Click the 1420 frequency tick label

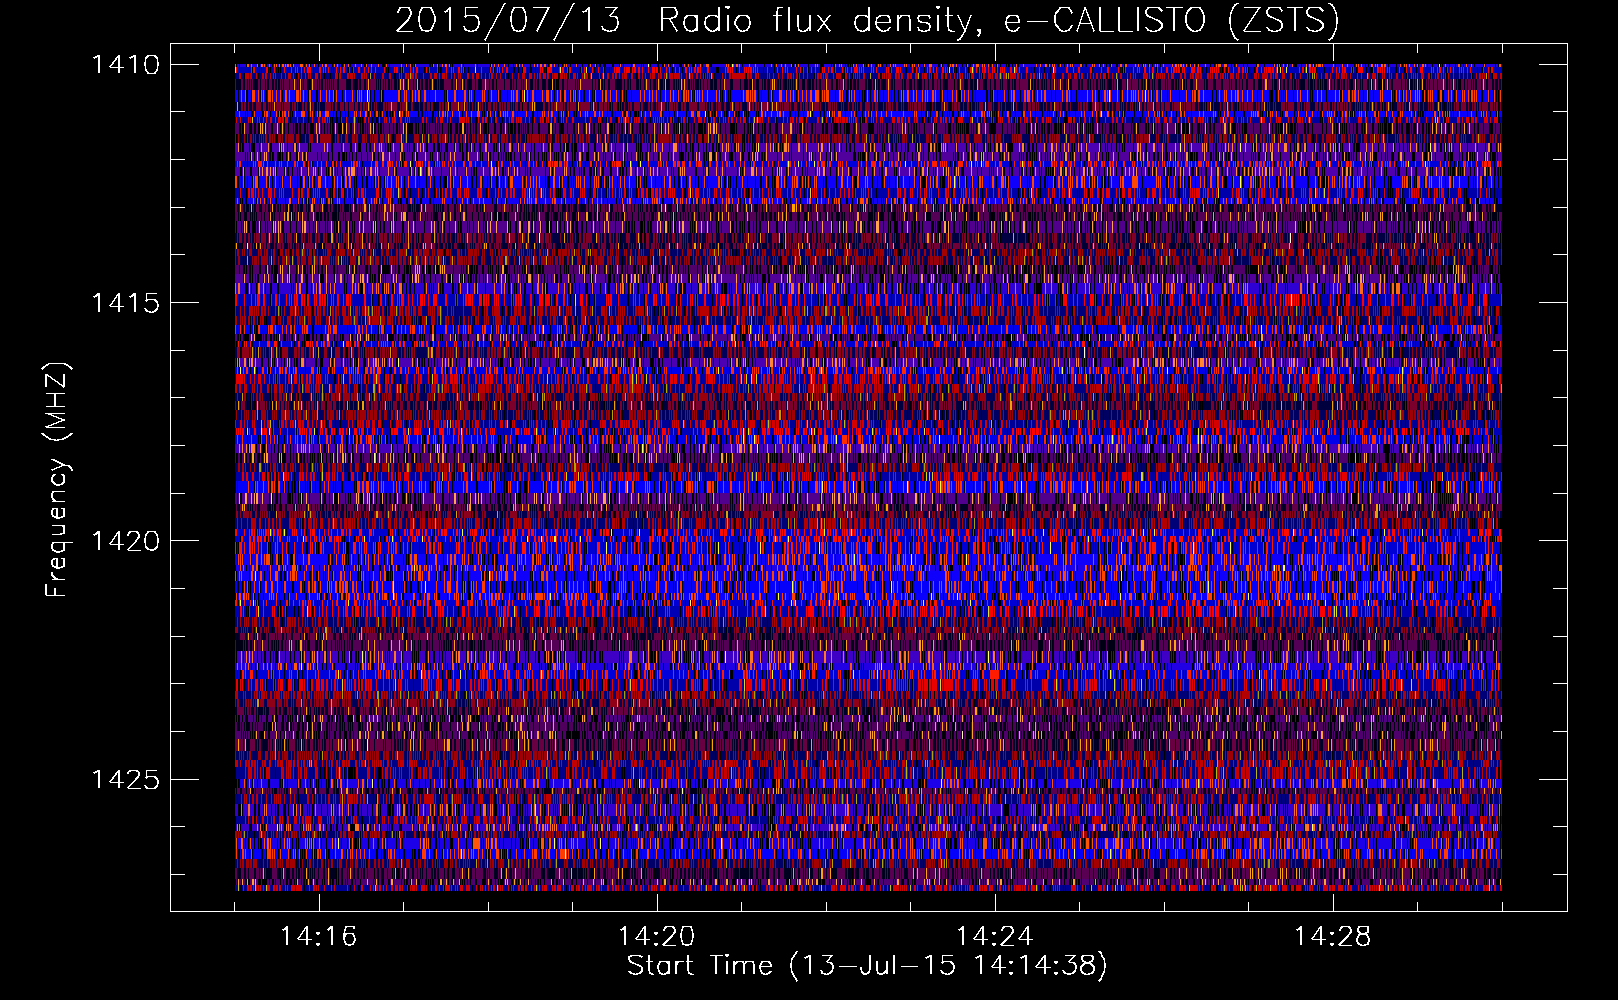pyautogui.click(x=125, y=541)
